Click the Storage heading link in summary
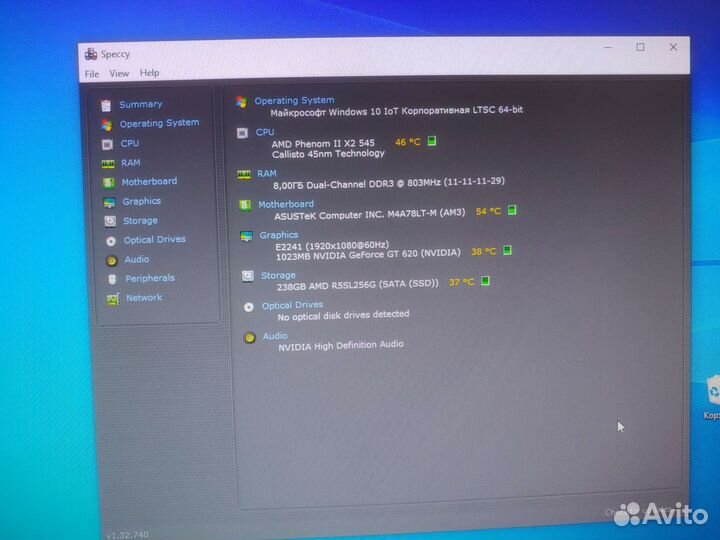Screen dimensions: 720x540 coord(278,276)
